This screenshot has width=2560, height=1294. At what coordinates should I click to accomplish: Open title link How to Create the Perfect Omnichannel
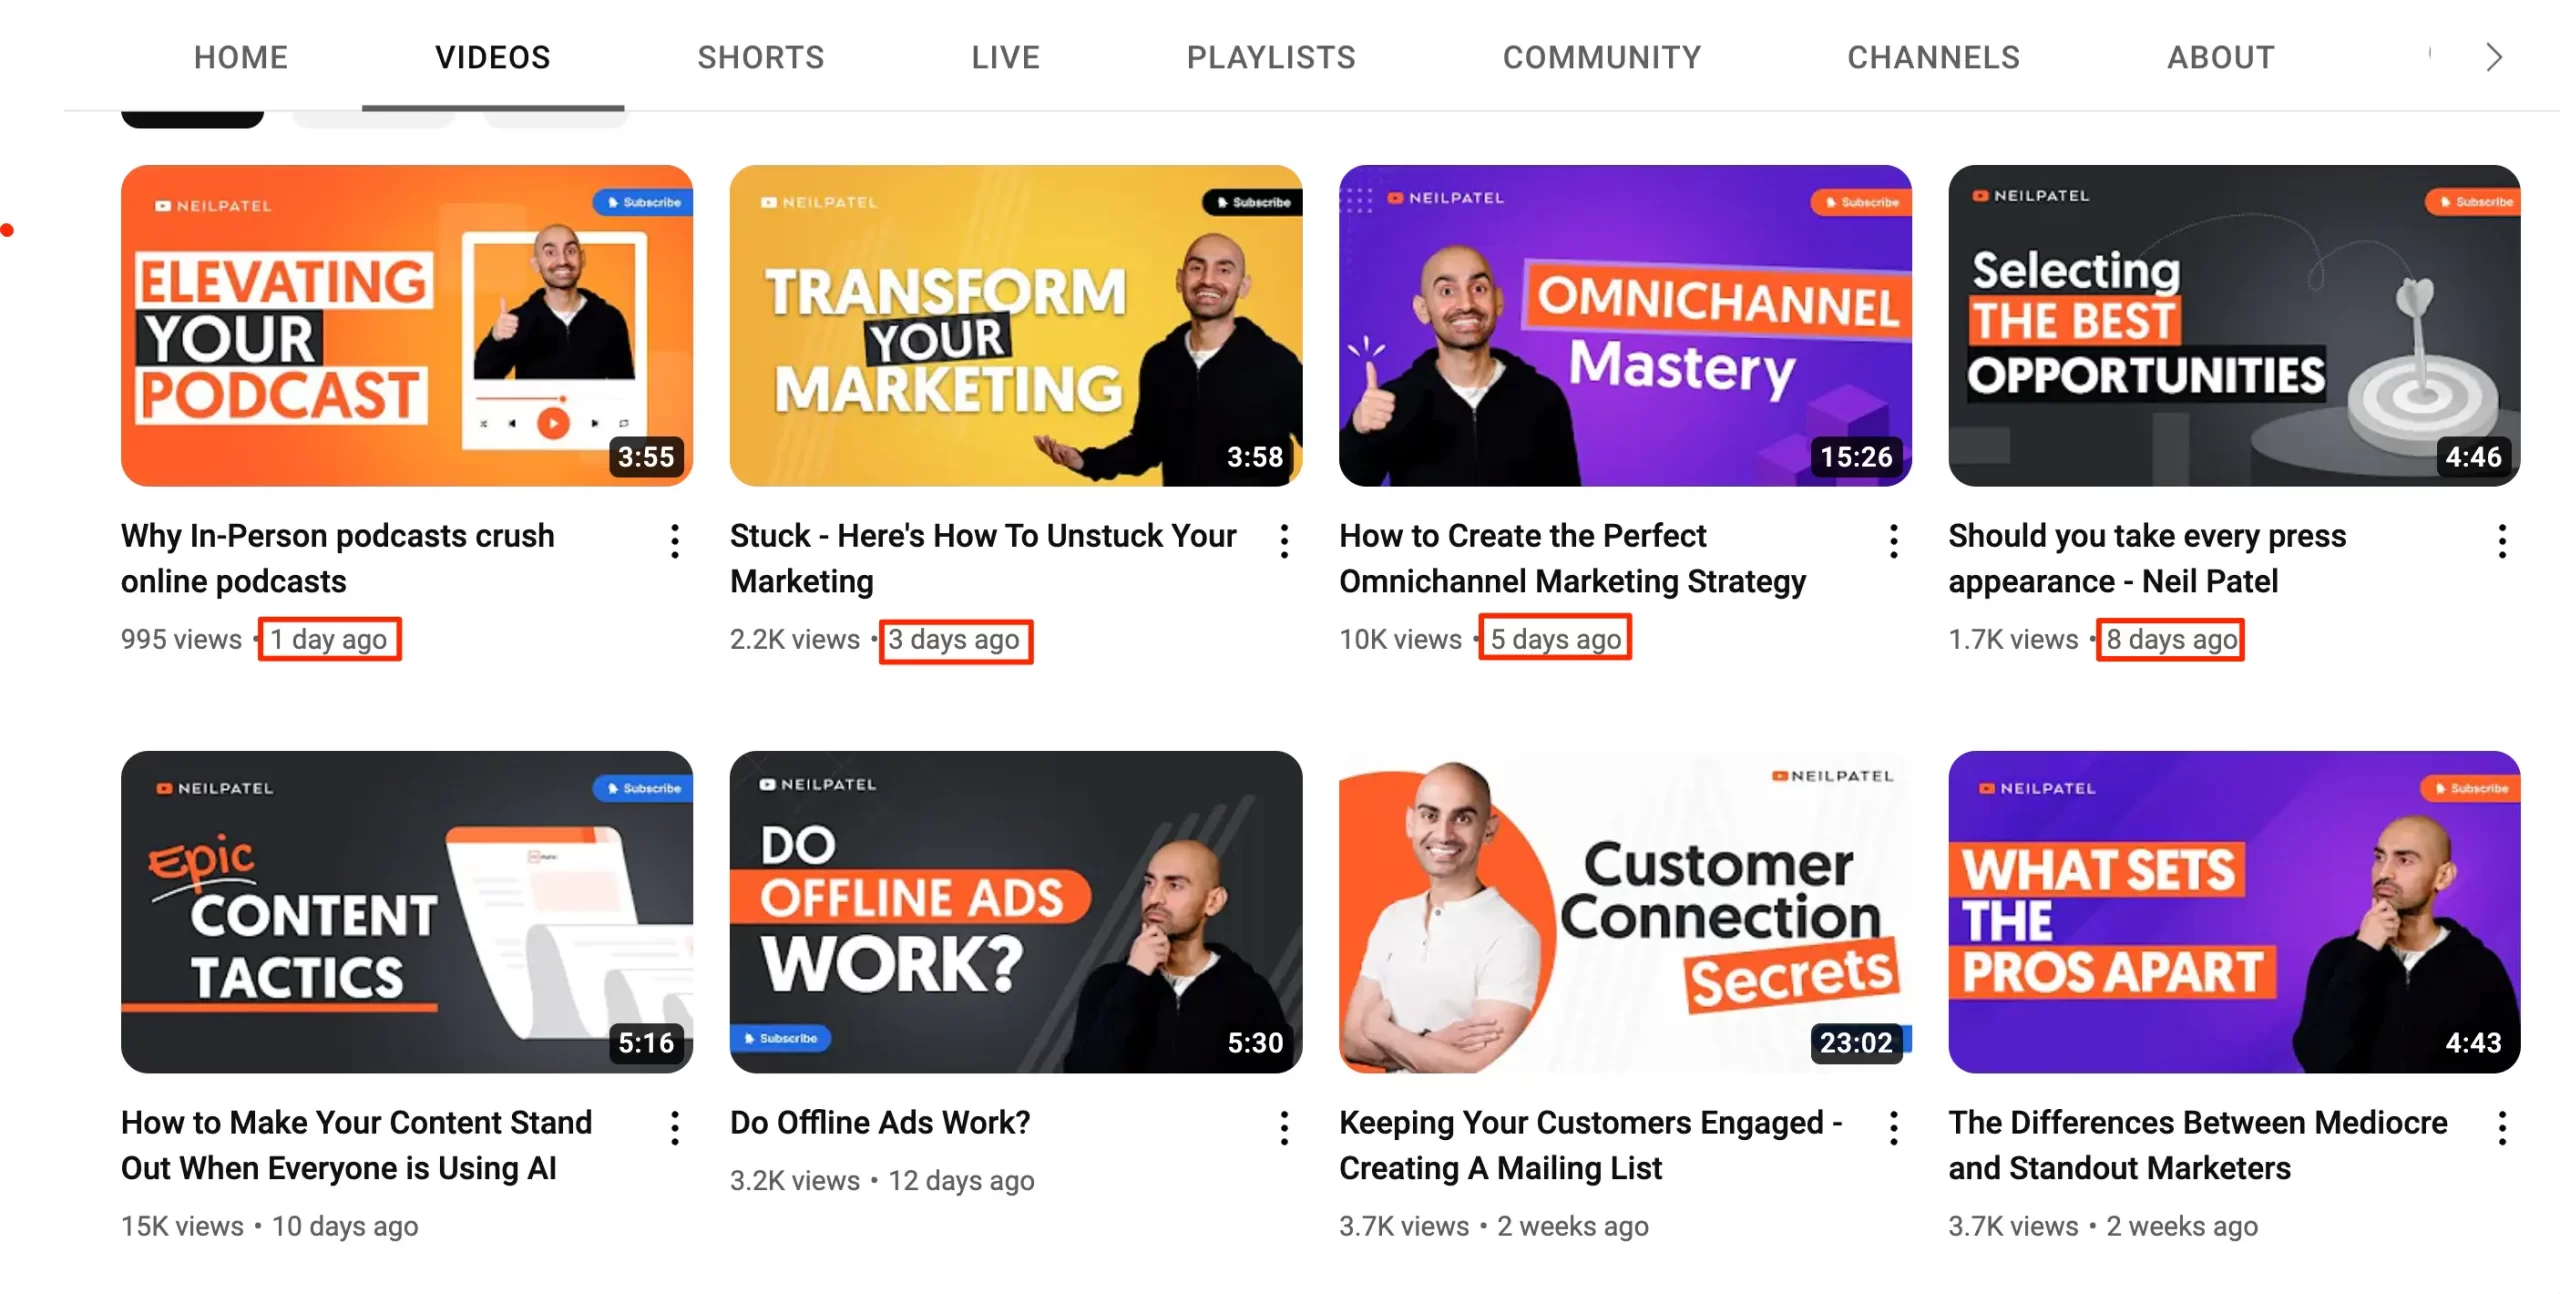coord(1573,558)
